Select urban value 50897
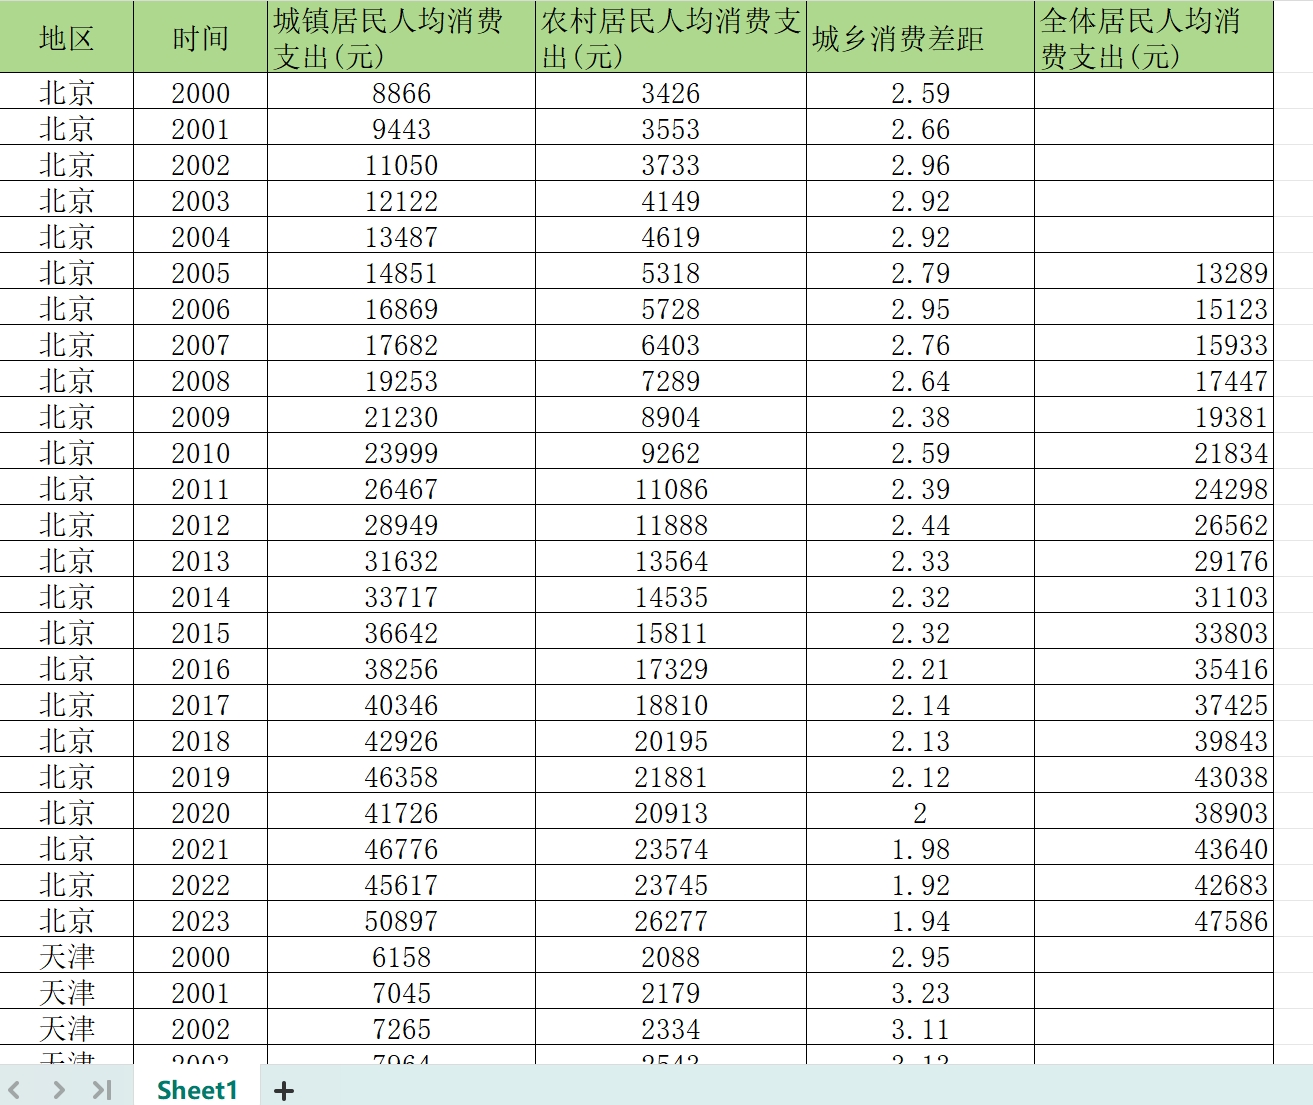 pos(401,920)
